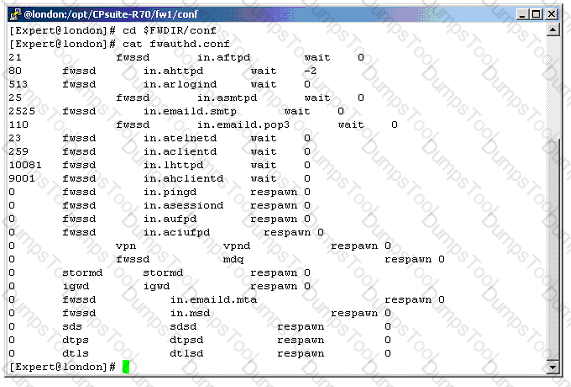Click the dtlsd process name
Image resolution: width=571 pixels, height=387 pixels.
coord(186,354)
